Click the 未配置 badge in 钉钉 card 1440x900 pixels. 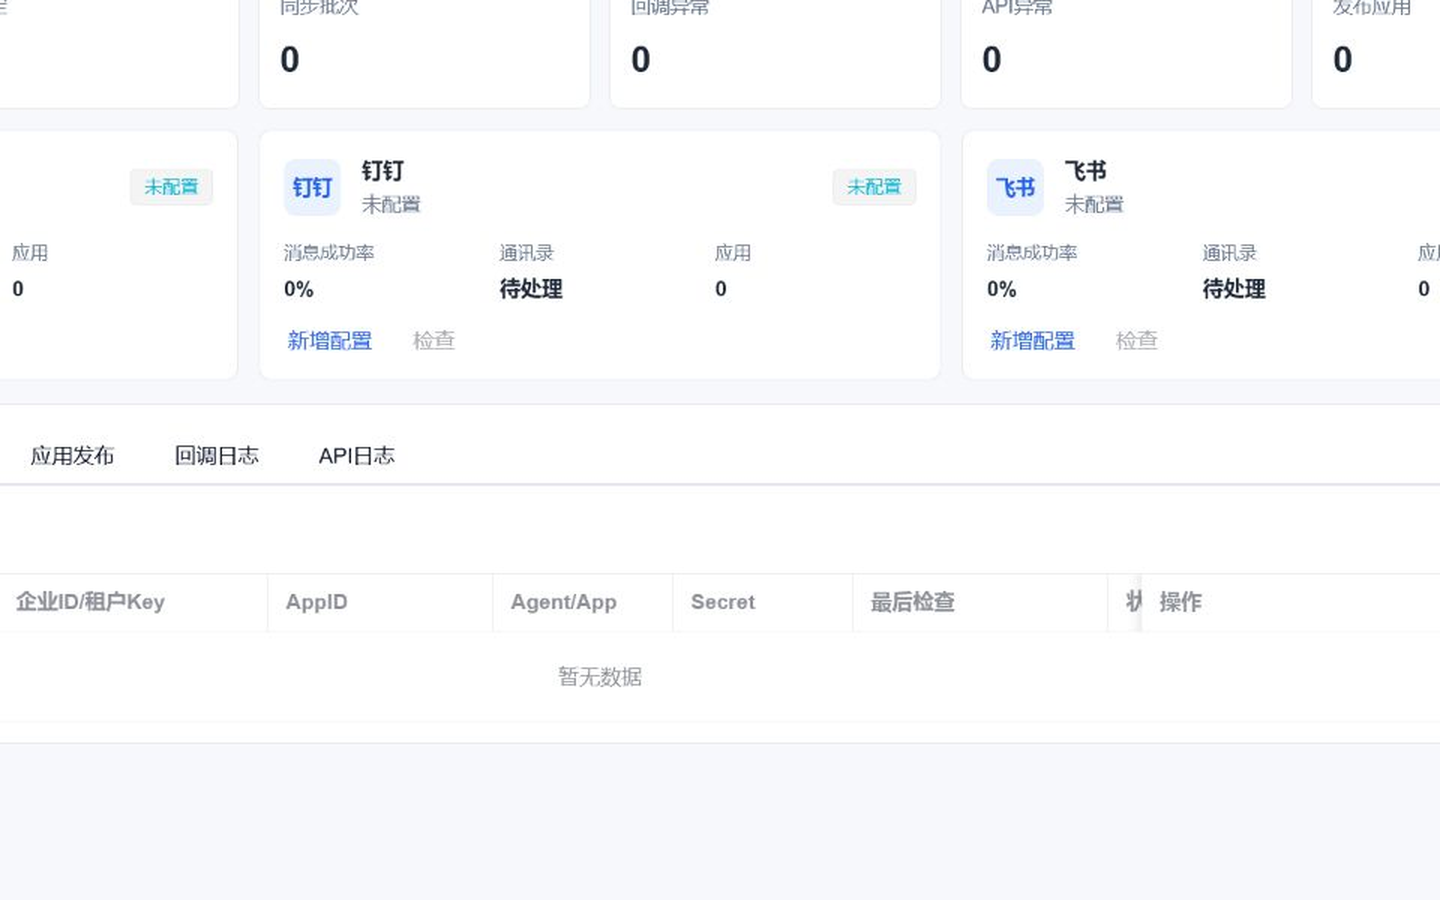[874, 187]
